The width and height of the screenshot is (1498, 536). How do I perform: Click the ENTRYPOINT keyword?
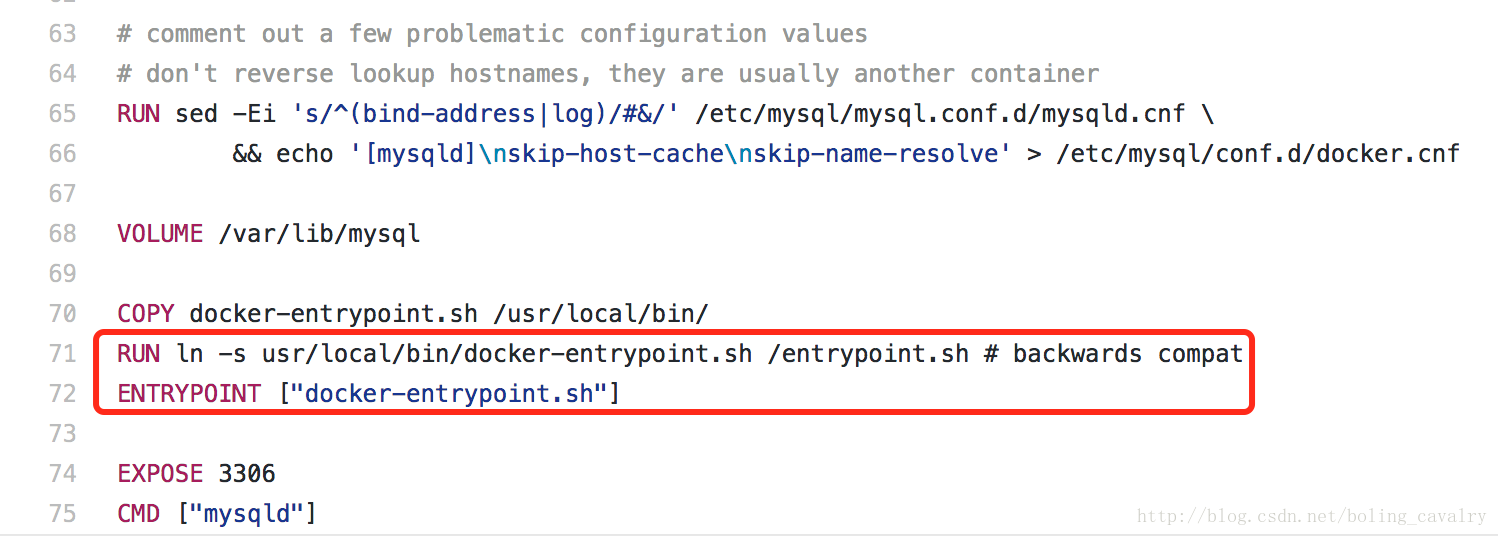pyautogui.click(x=189, y=394)
